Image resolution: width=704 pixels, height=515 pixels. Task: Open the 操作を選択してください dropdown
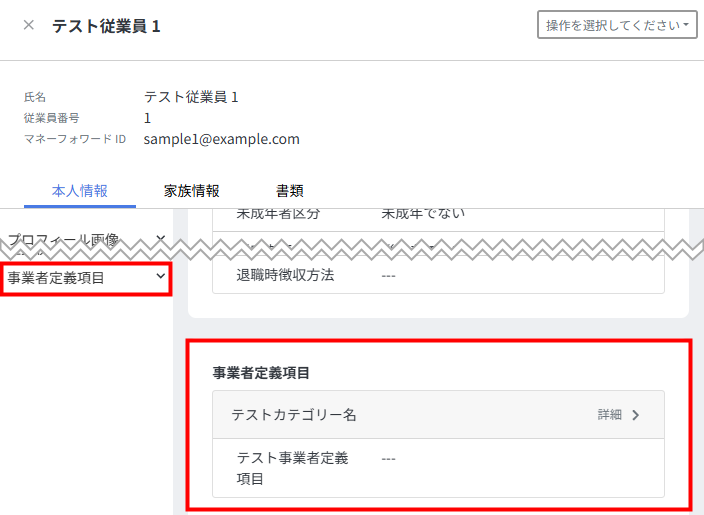click(617, 25)
